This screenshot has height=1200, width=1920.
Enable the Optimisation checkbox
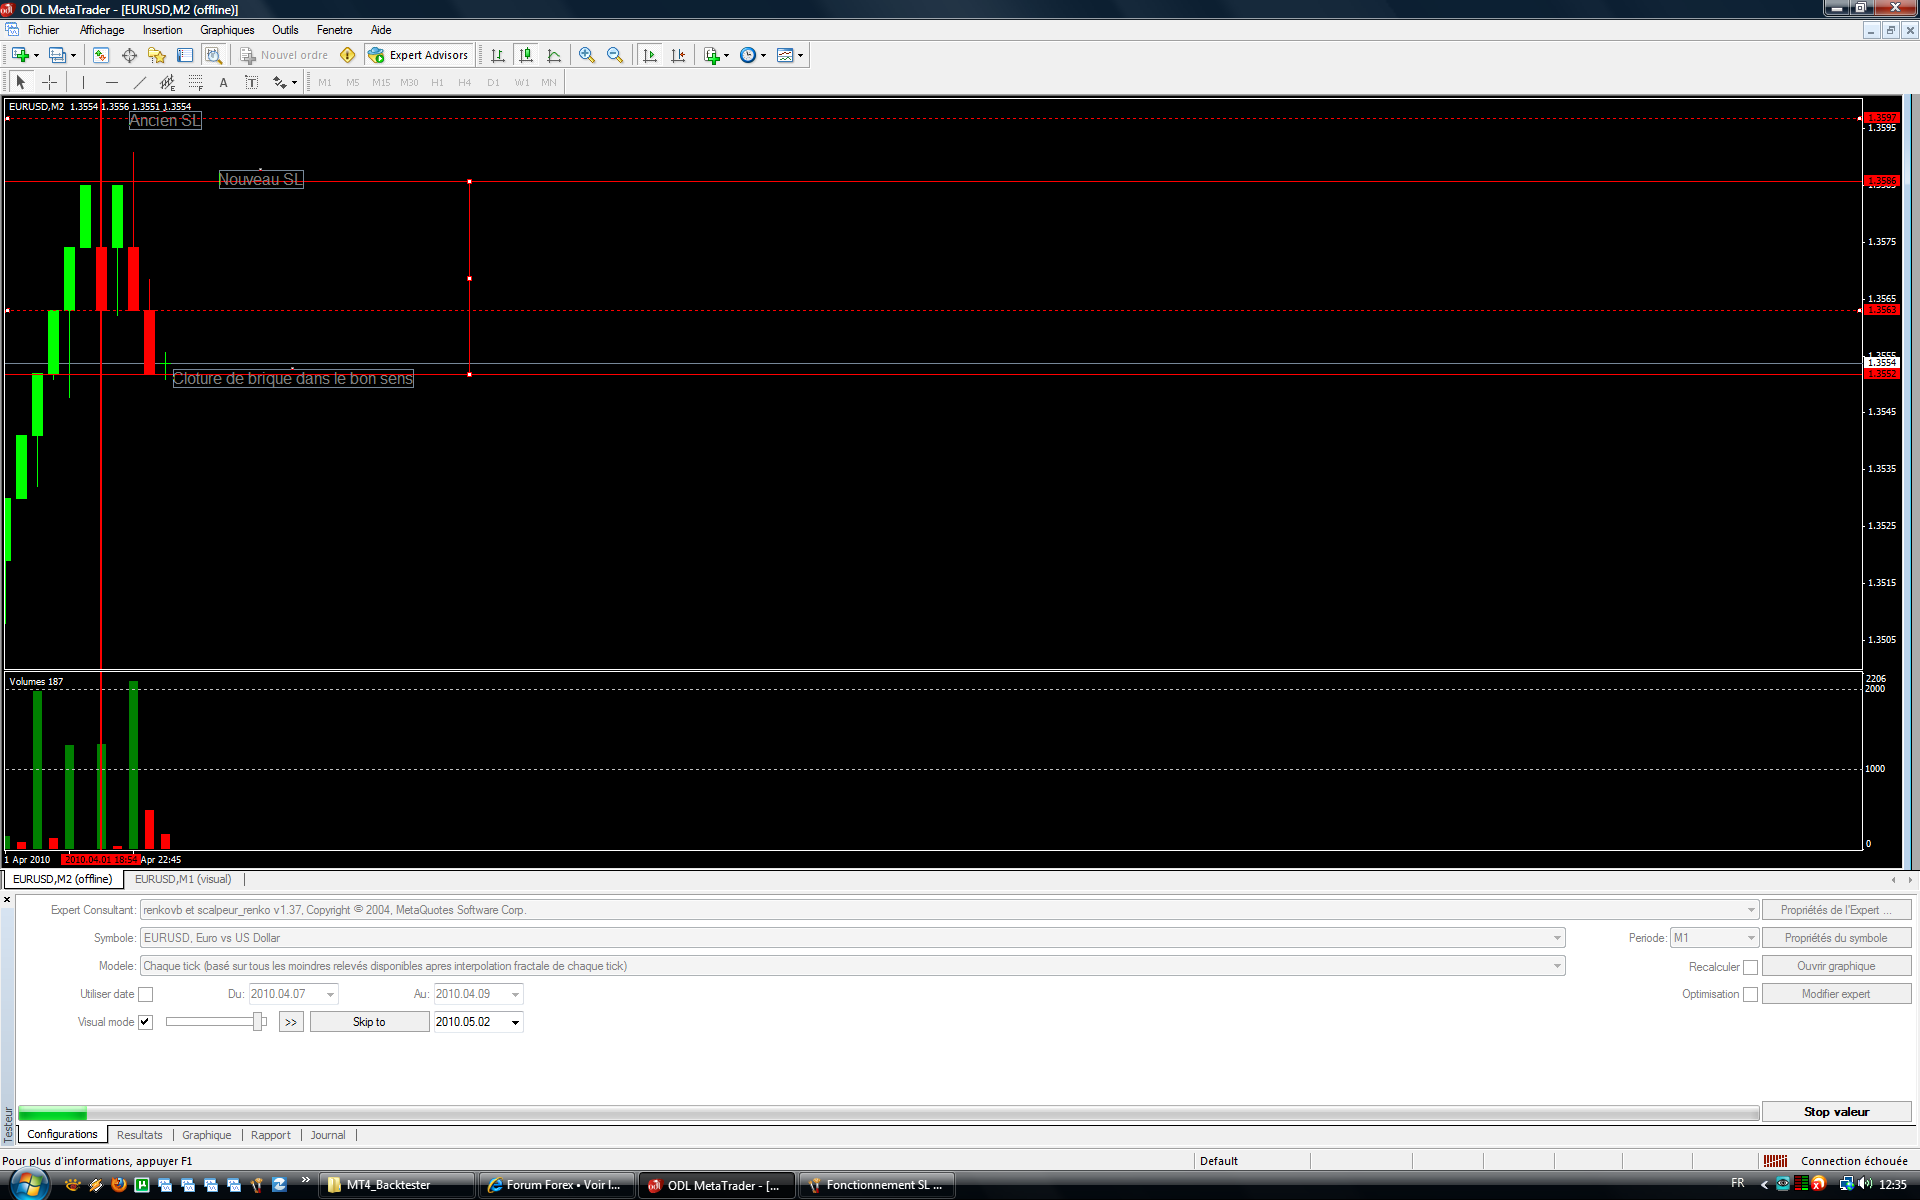point(1750,994)
